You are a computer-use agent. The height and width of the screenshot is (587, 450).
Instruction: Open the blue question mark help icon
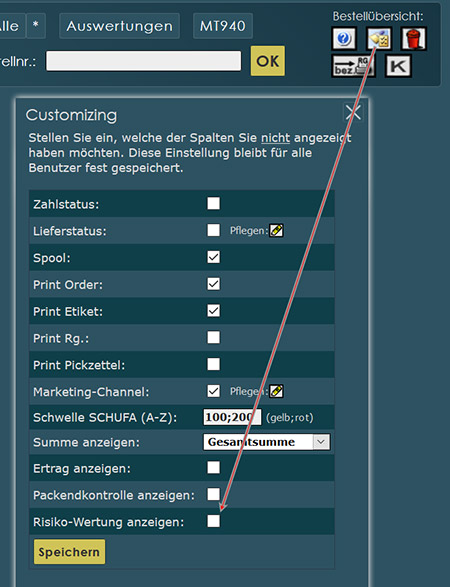[x=344, y=38]
